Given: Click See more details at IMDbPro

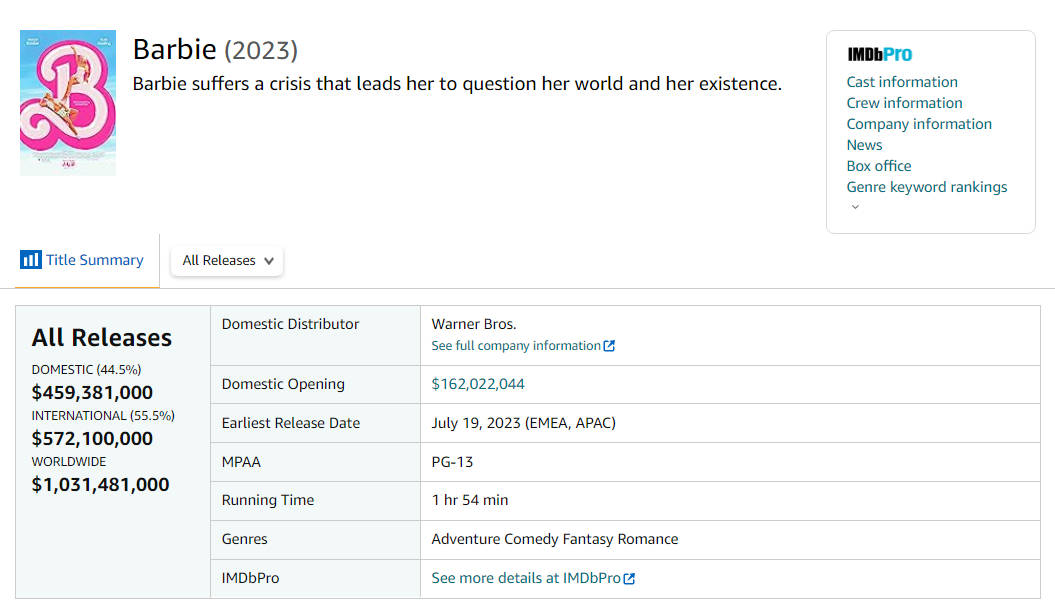Looking at the screenshot, I should pyautogui.click(x=525, y=579).
